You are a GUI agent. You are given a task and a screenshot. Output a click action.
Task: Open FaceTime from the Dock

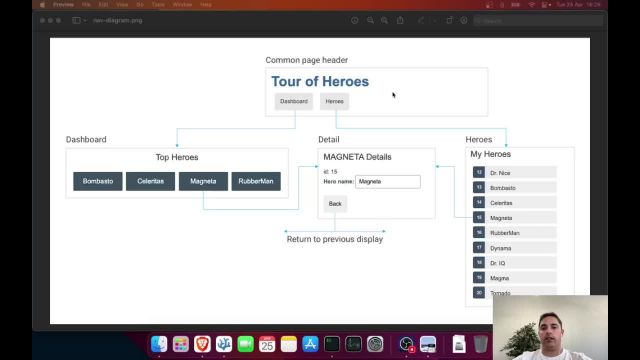[245, 344]
